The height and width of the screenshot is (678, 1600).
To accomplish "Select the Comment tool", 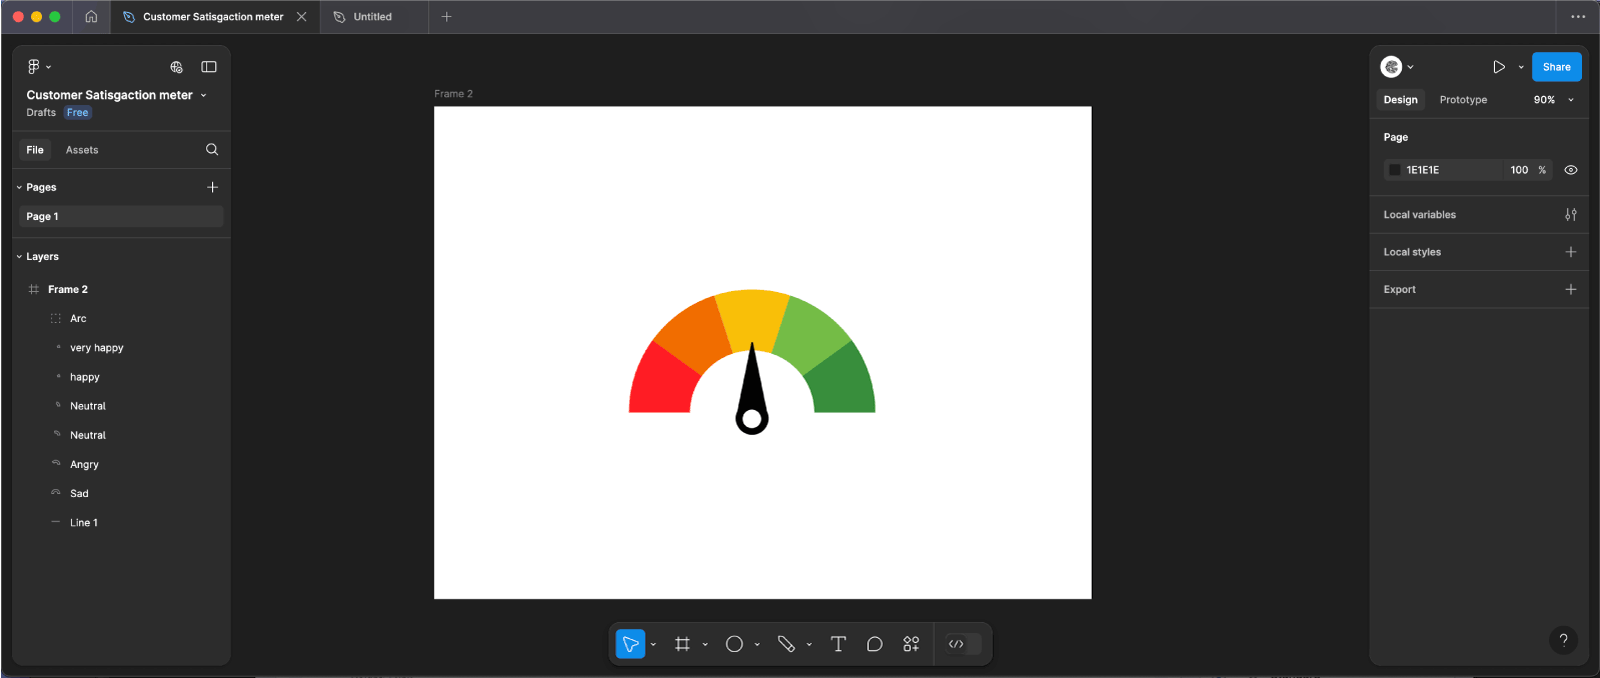I will click(874, 644).
